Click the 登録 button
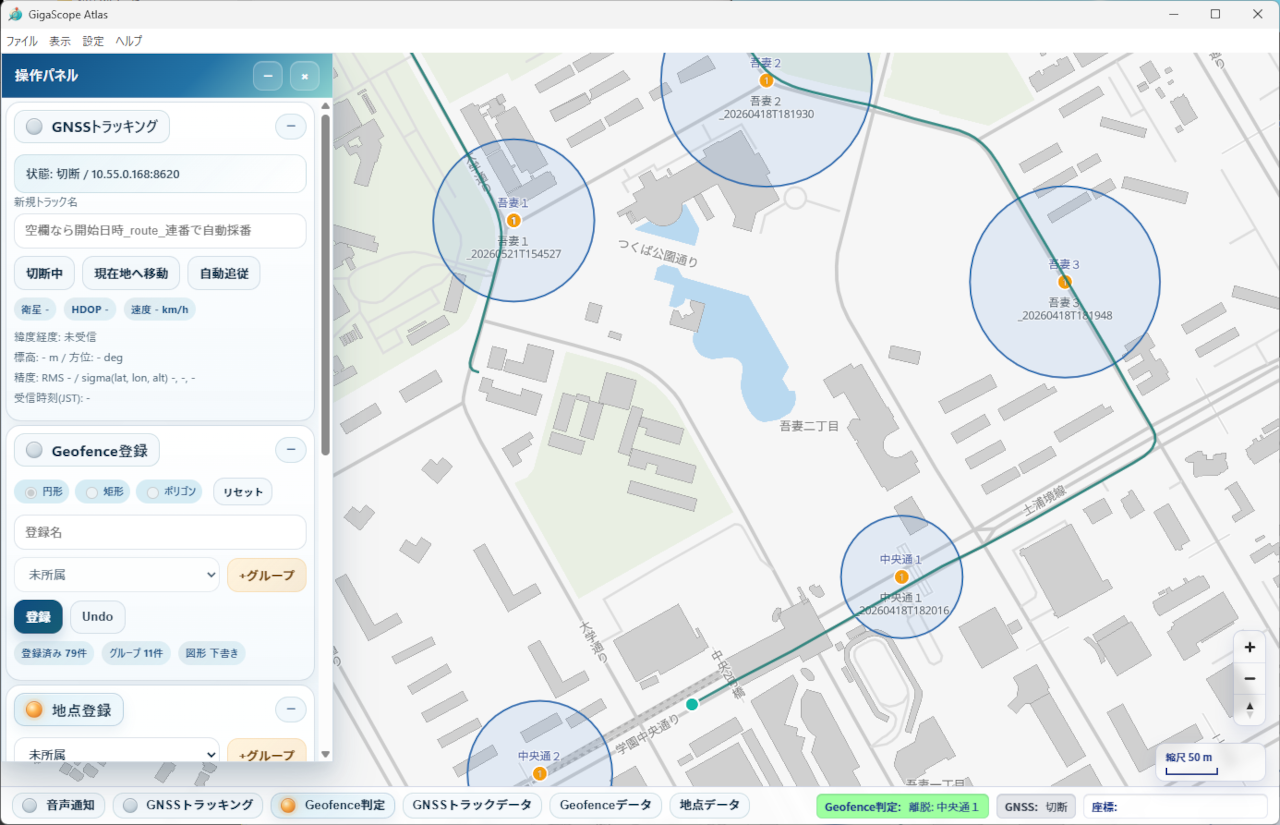Viewport: 1280px width, 825px height. click(x=38, y=617)
